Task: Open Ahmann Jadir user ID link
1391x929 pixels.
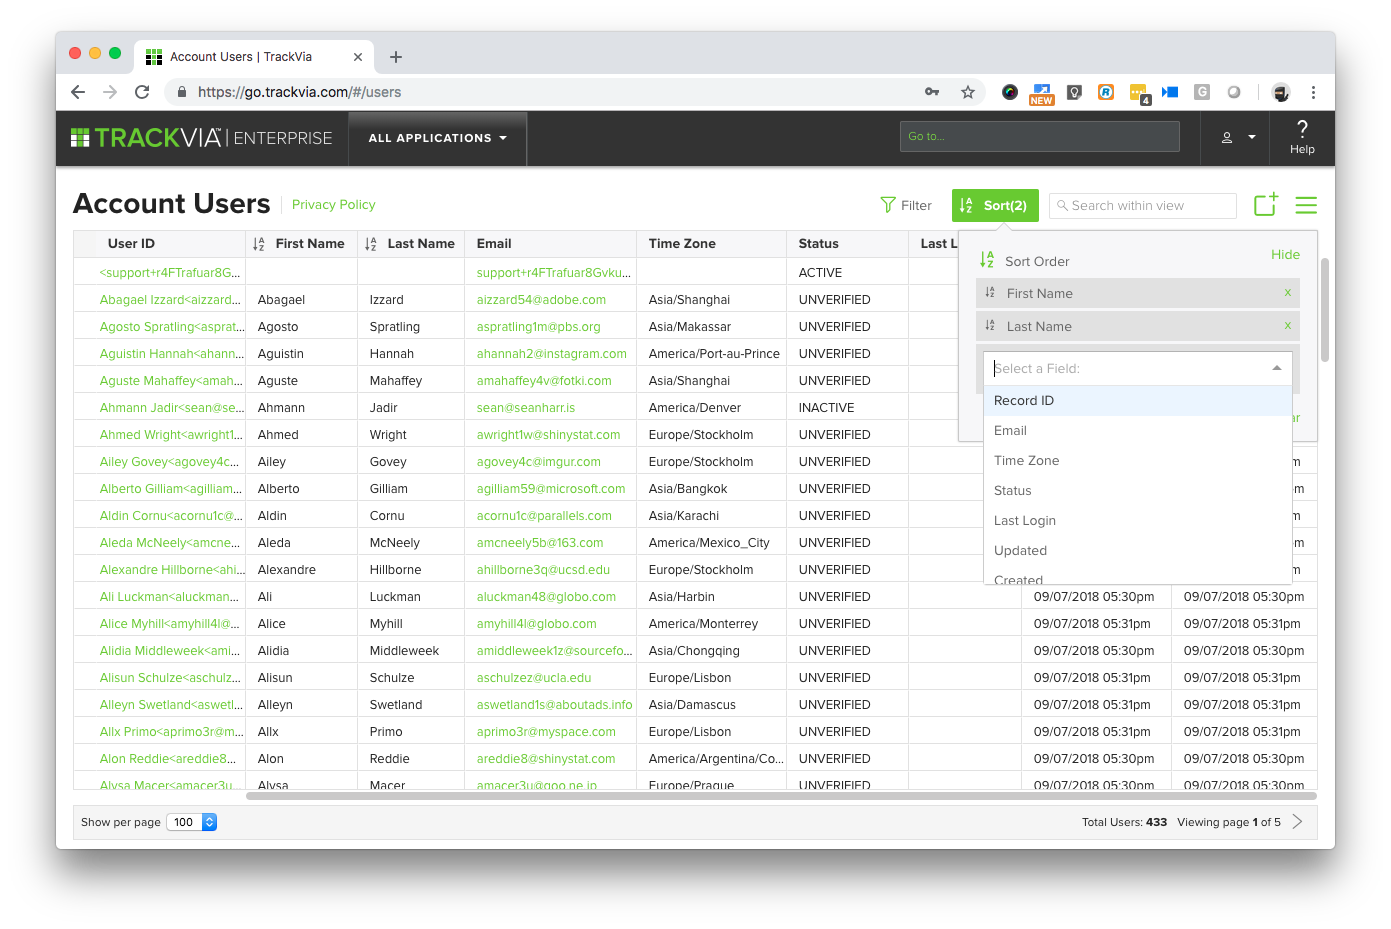Action: [x=171, y=408]
